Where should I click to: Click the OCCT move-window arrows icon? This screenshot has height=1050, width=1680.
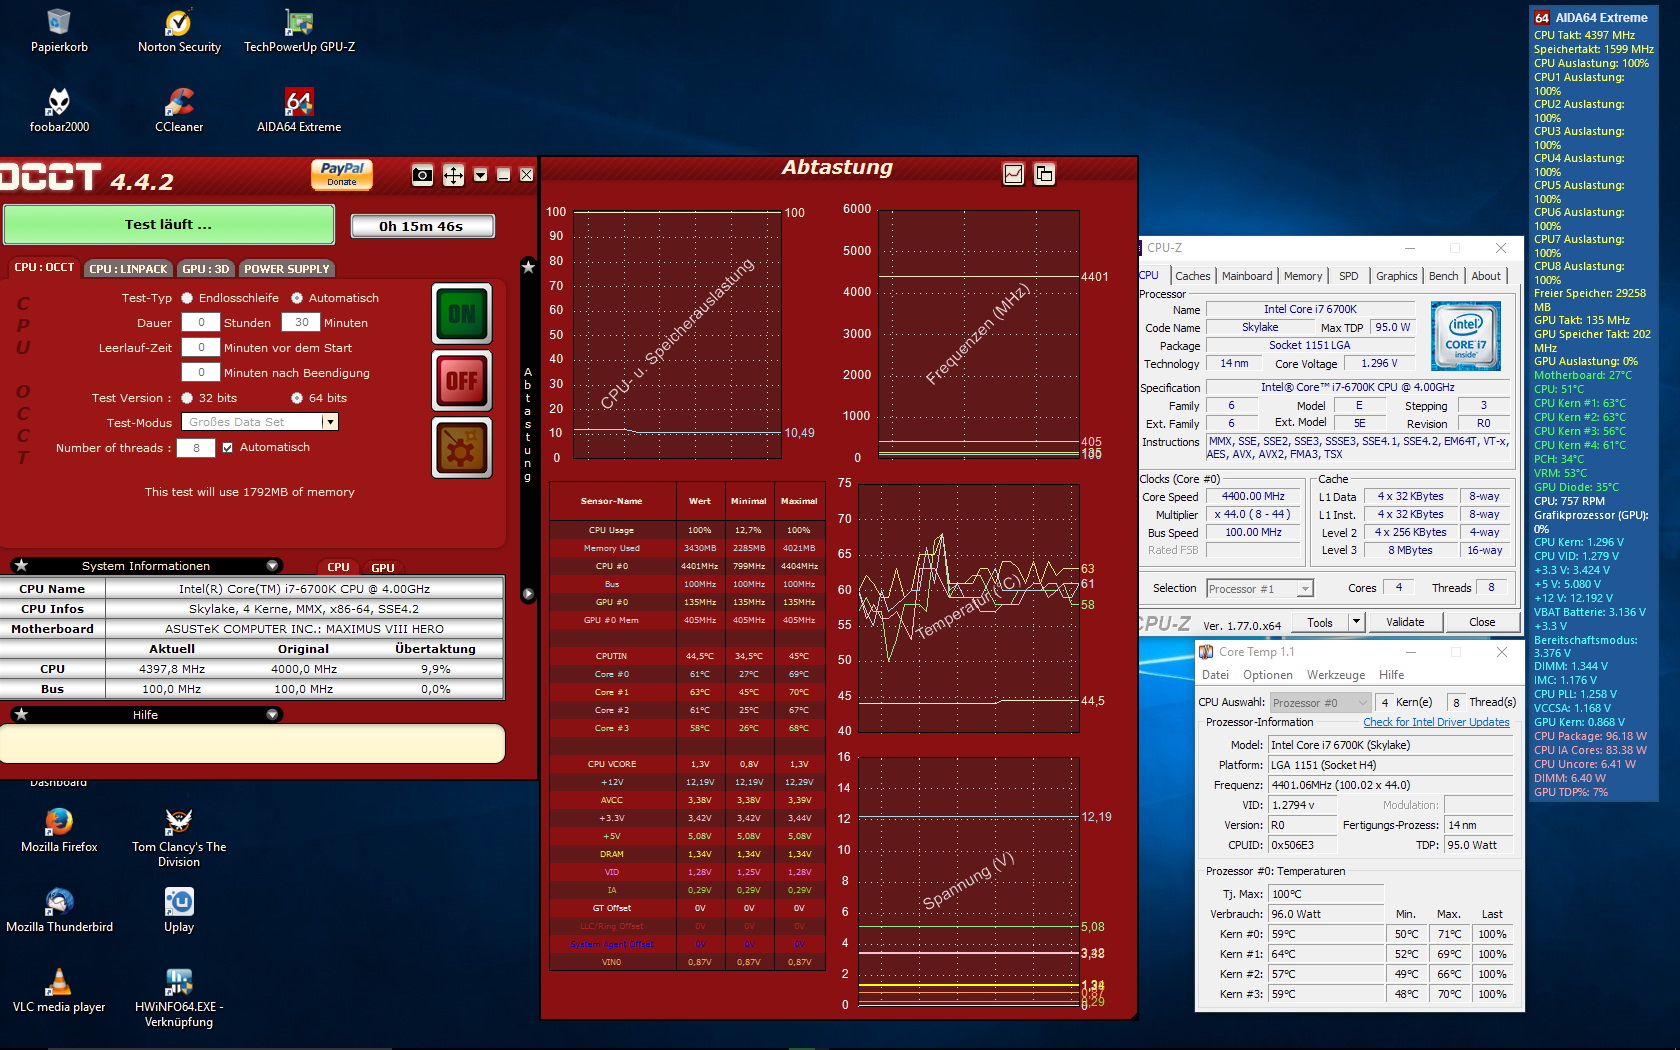click(x=453, y=176)
